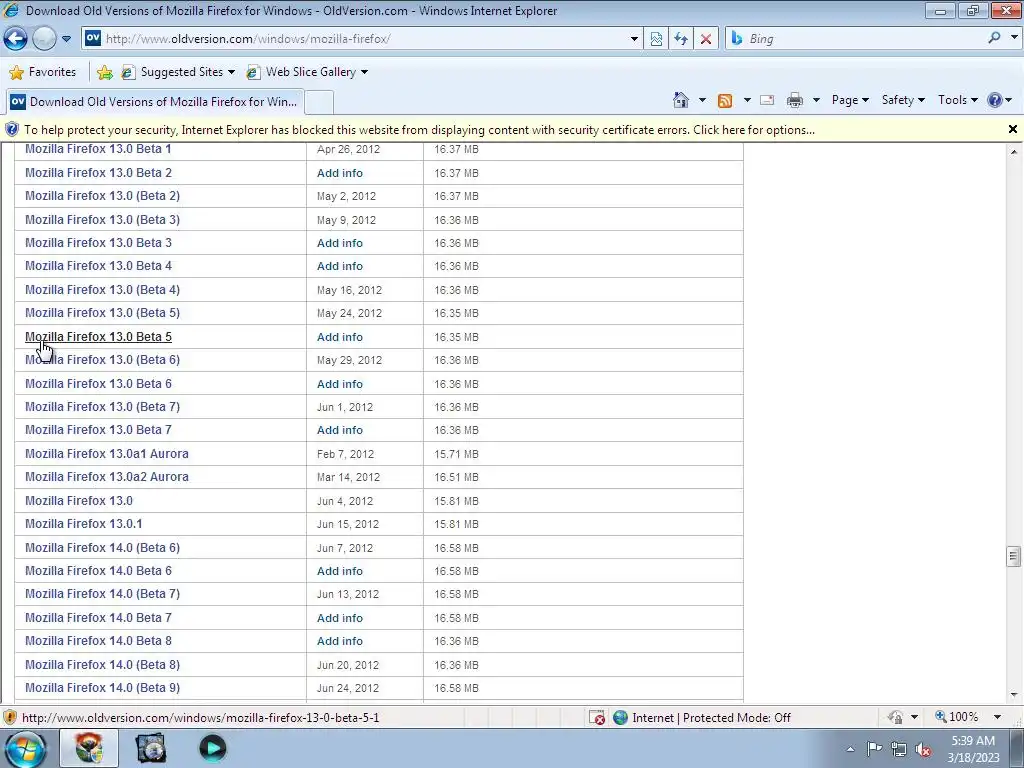
Task: Select the Download Old Versions tab
Action: pos(155,102)
